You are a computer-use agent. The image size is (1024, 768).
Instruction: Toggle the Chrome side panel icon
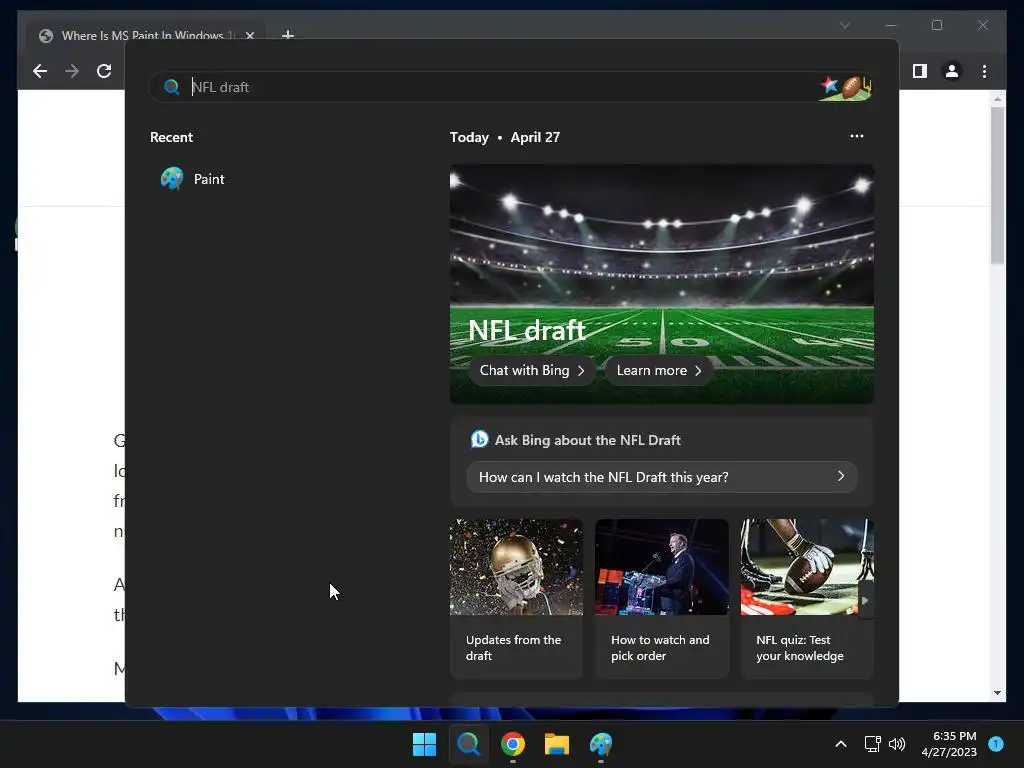[920, 71]
